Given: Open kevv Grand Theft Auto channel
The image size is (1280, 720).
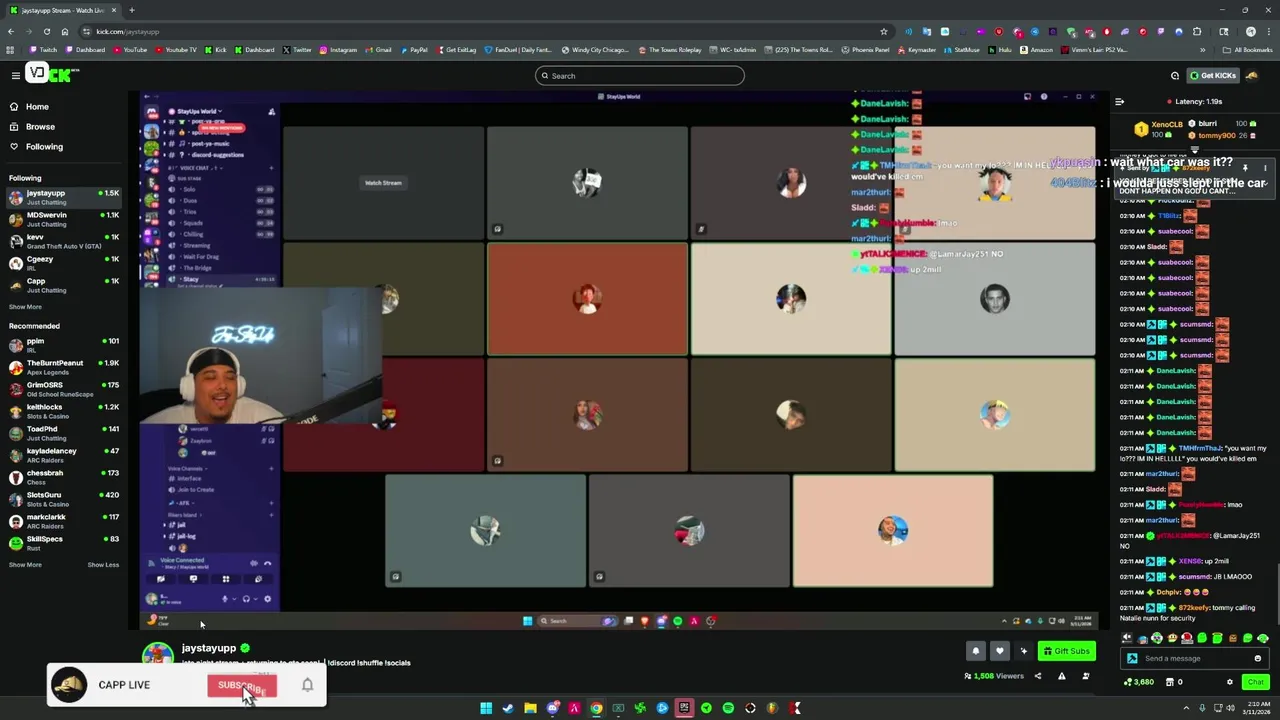Looking at the screenshot, I should pos(63,242).
